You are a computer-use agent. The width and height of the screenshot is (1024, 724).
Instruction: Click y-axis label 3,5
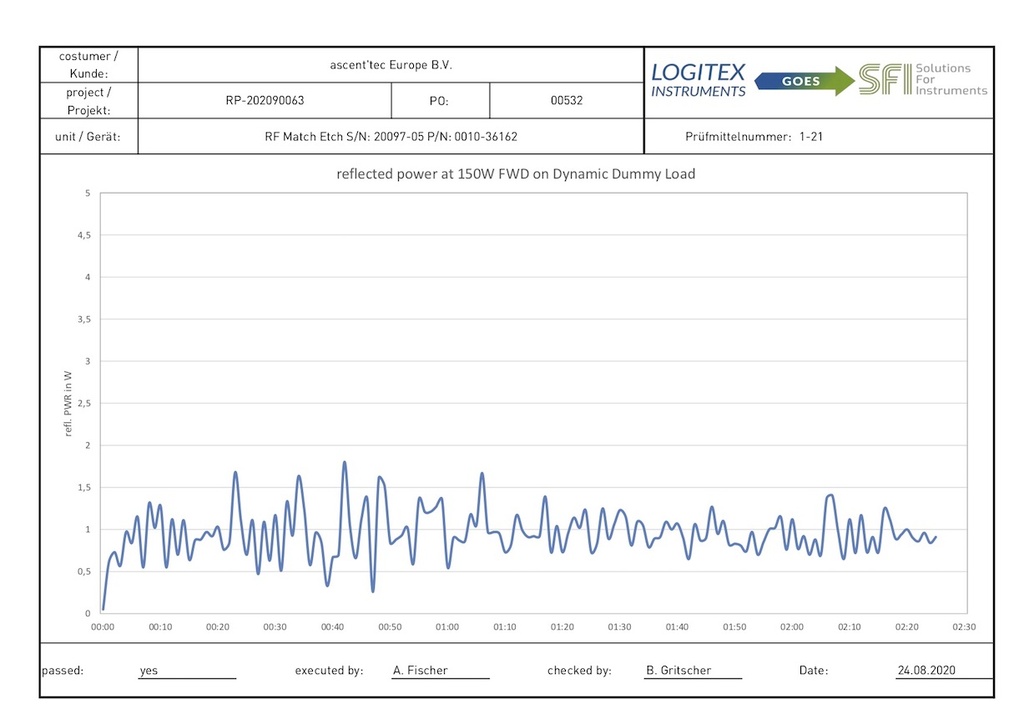pos(84,319)
